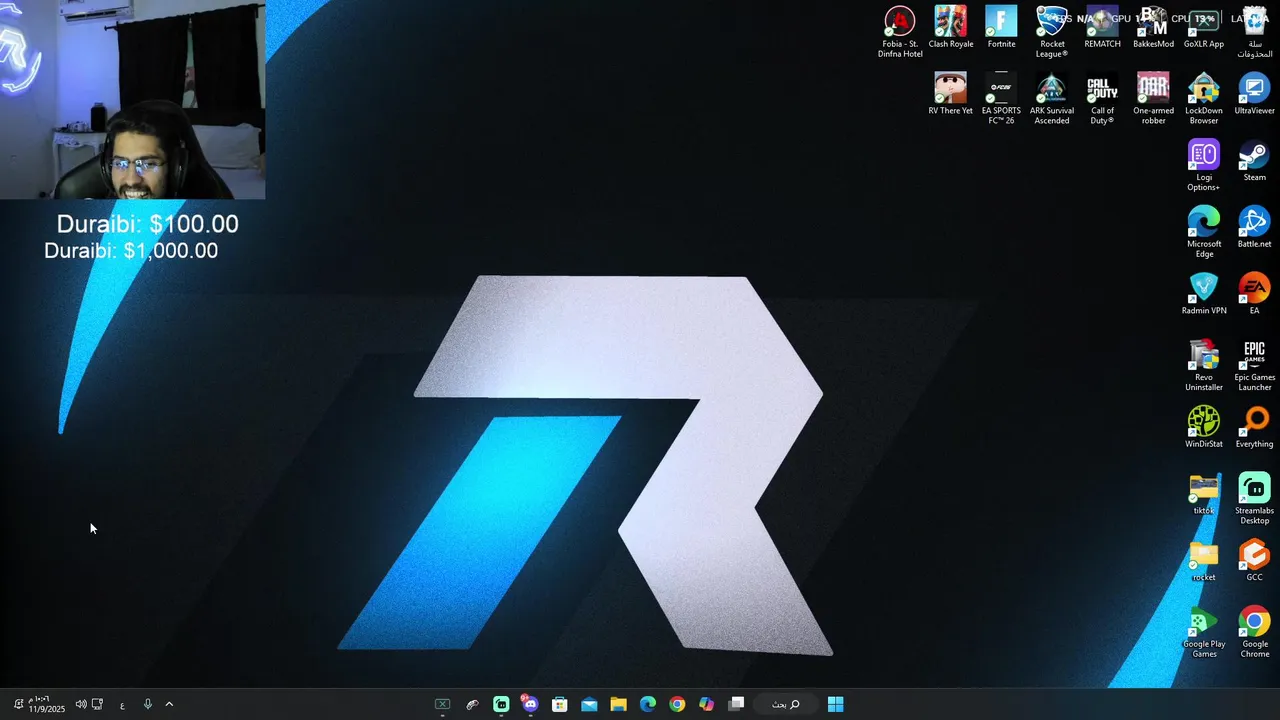Select the tiktok folder on desktop

[x=1204, y=494]
